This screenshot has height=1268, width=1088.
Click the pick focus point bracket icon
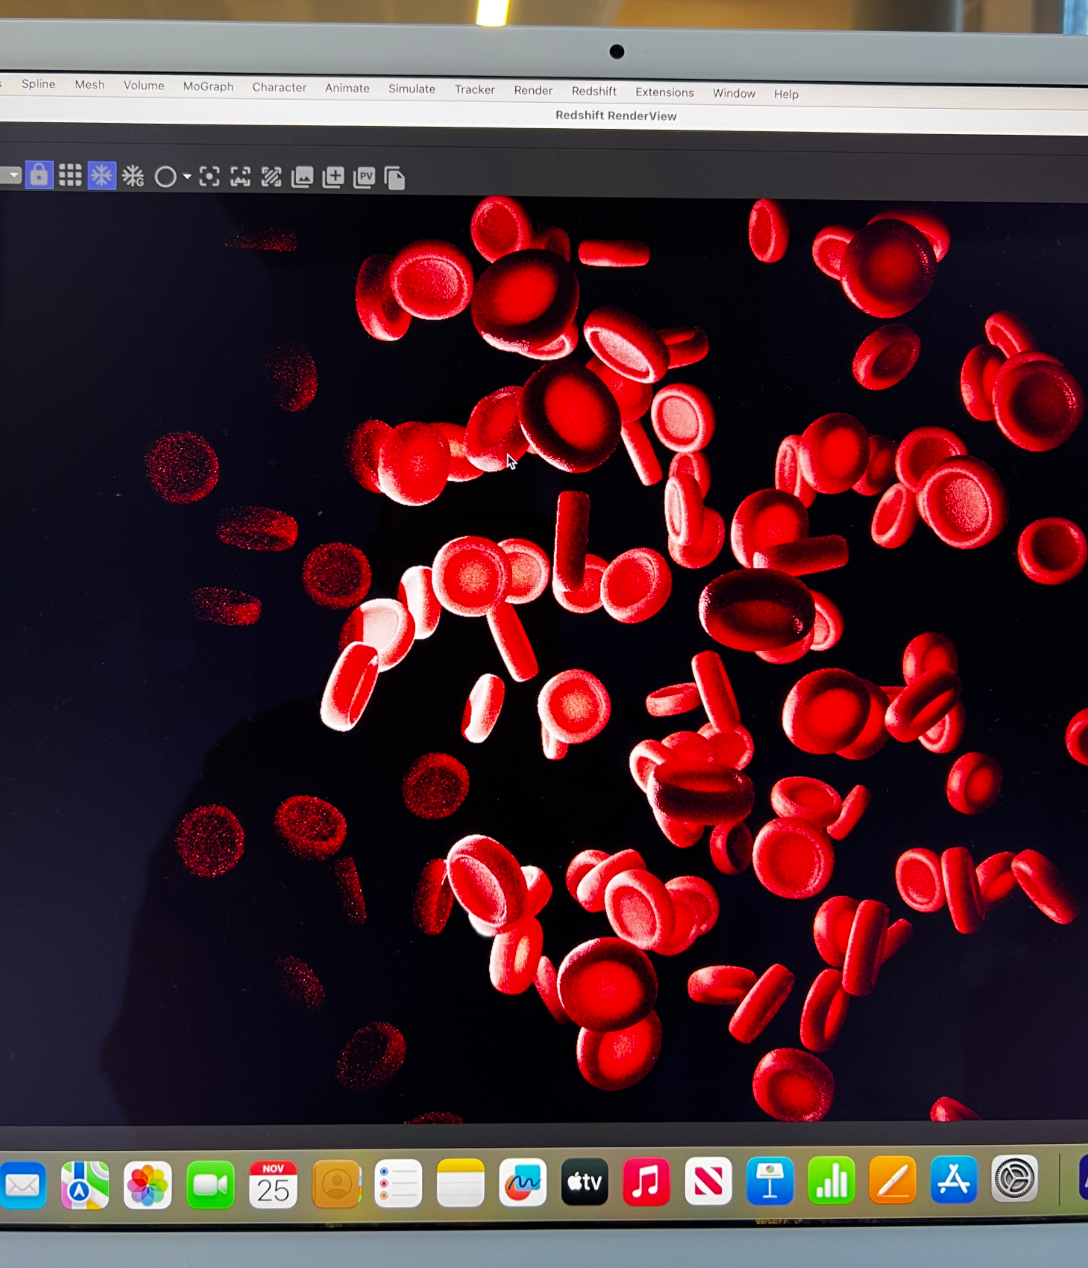[x=209, y=177]
